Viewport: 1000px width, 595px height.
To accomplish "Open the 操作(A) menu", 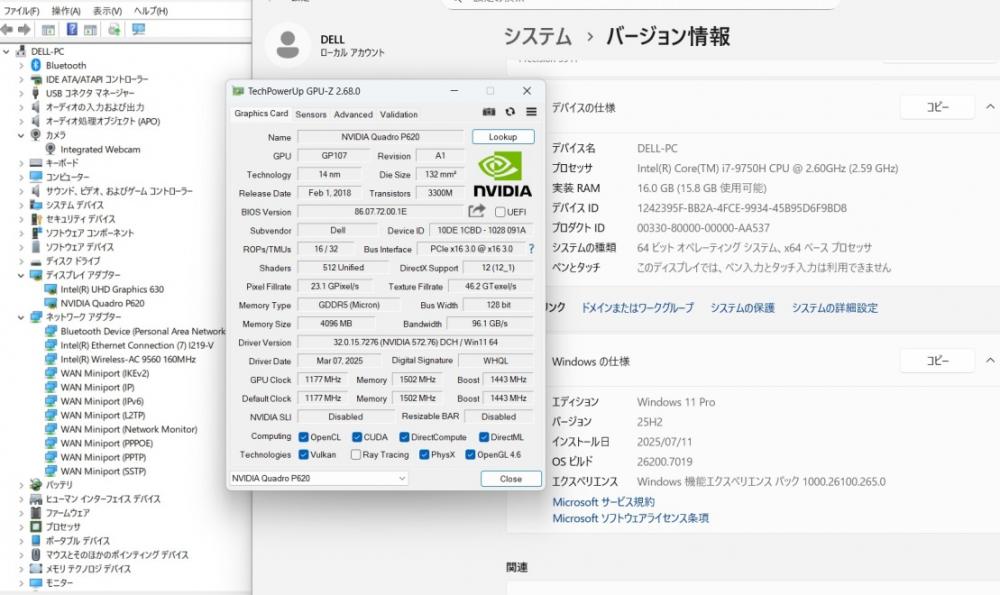I will click(x=66, y=11).
